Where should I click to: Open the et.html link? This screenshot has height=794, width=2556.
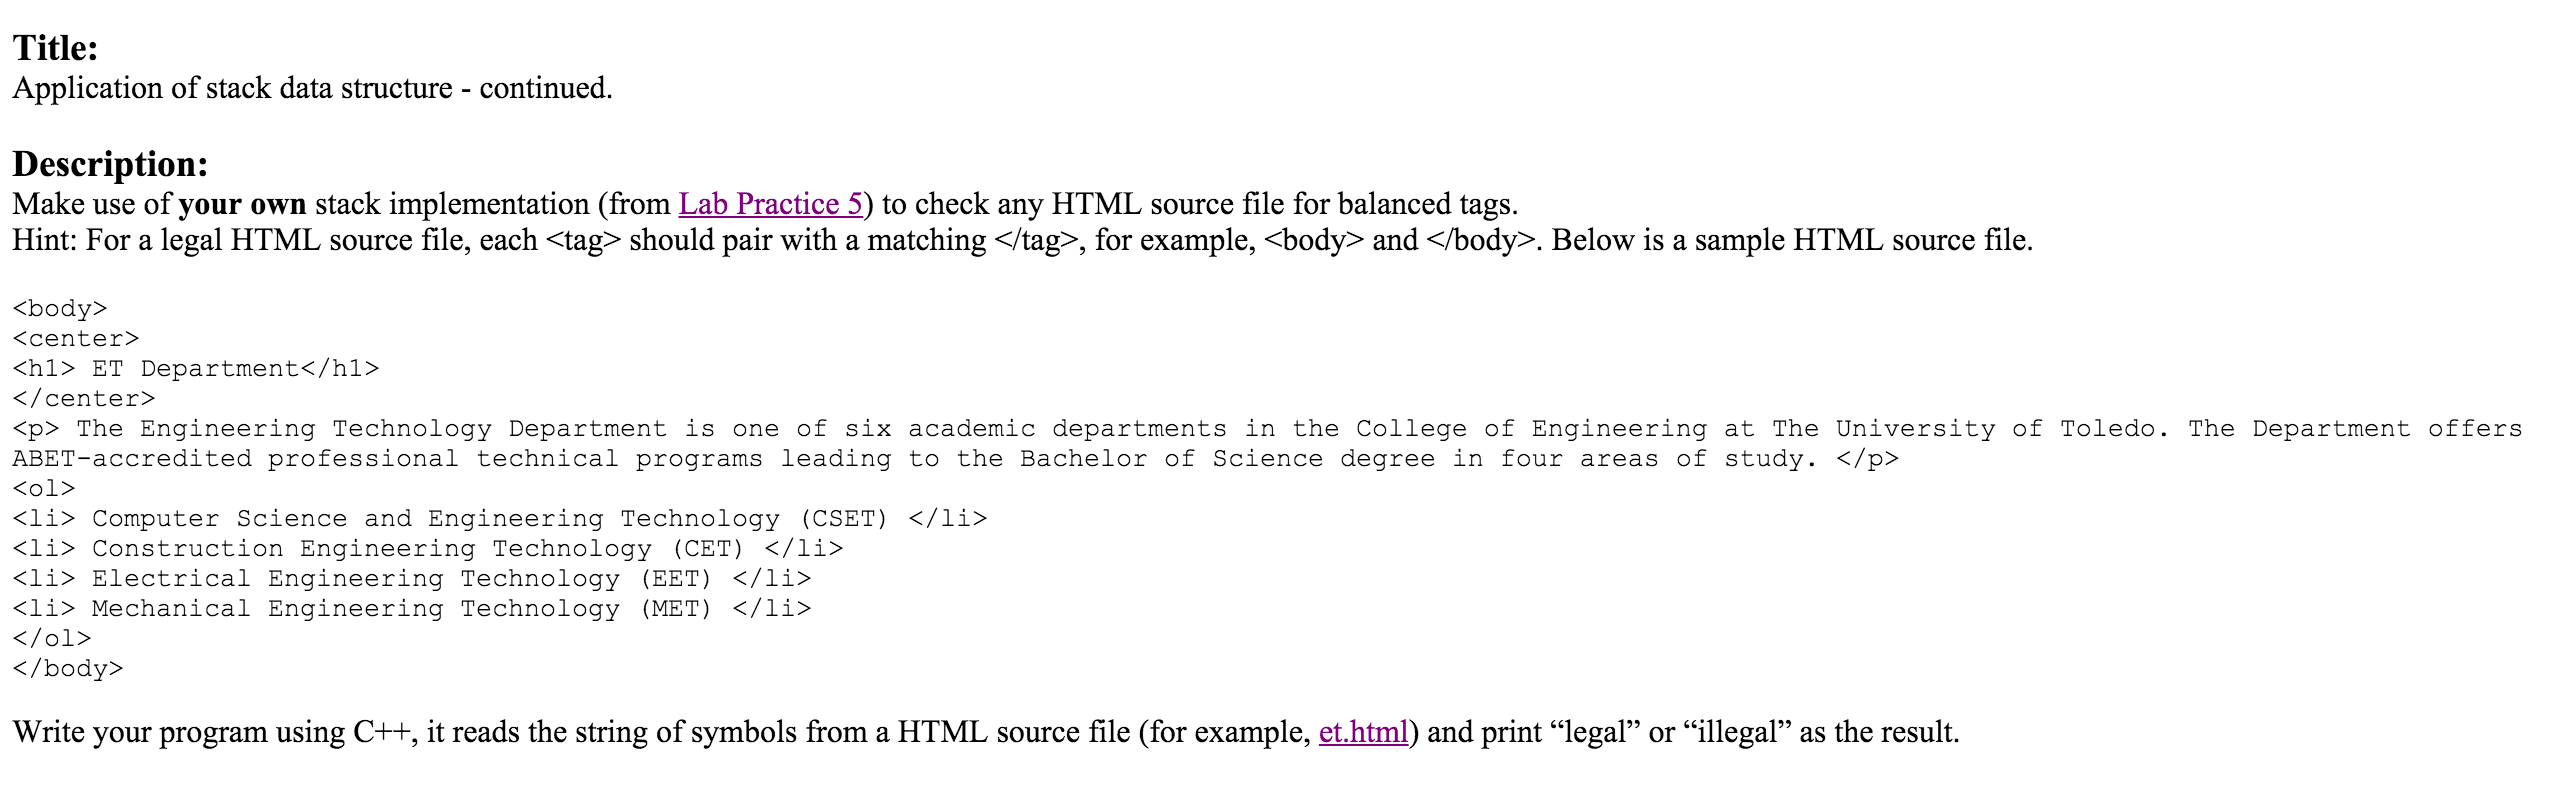tap(1363, 732)
